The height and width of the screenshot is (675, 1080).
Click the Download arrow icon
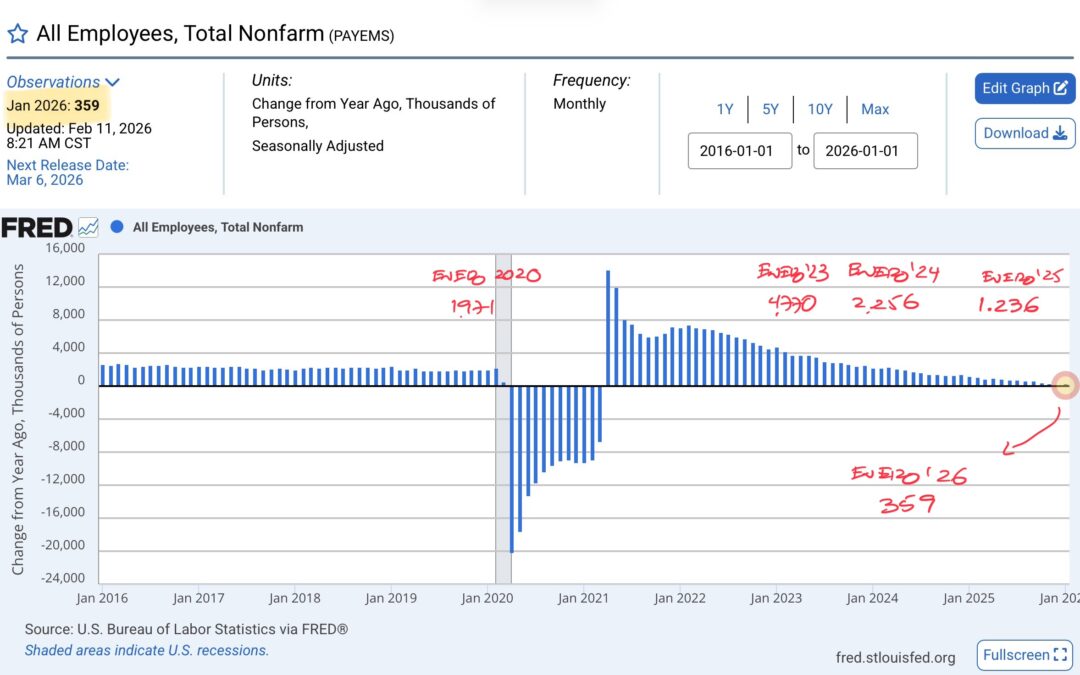click(x=1059, y=133)
